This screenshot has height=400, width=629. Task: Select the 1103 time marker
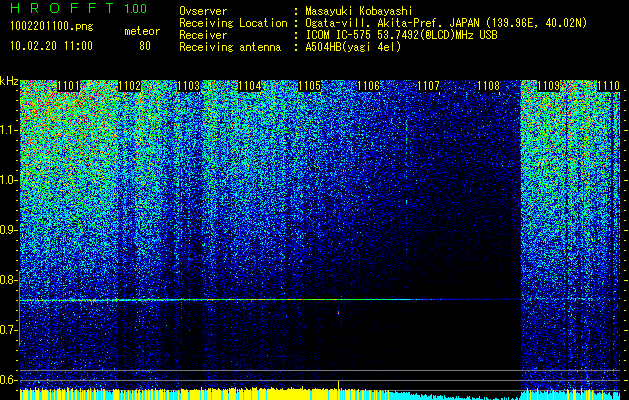coord(188,86)
